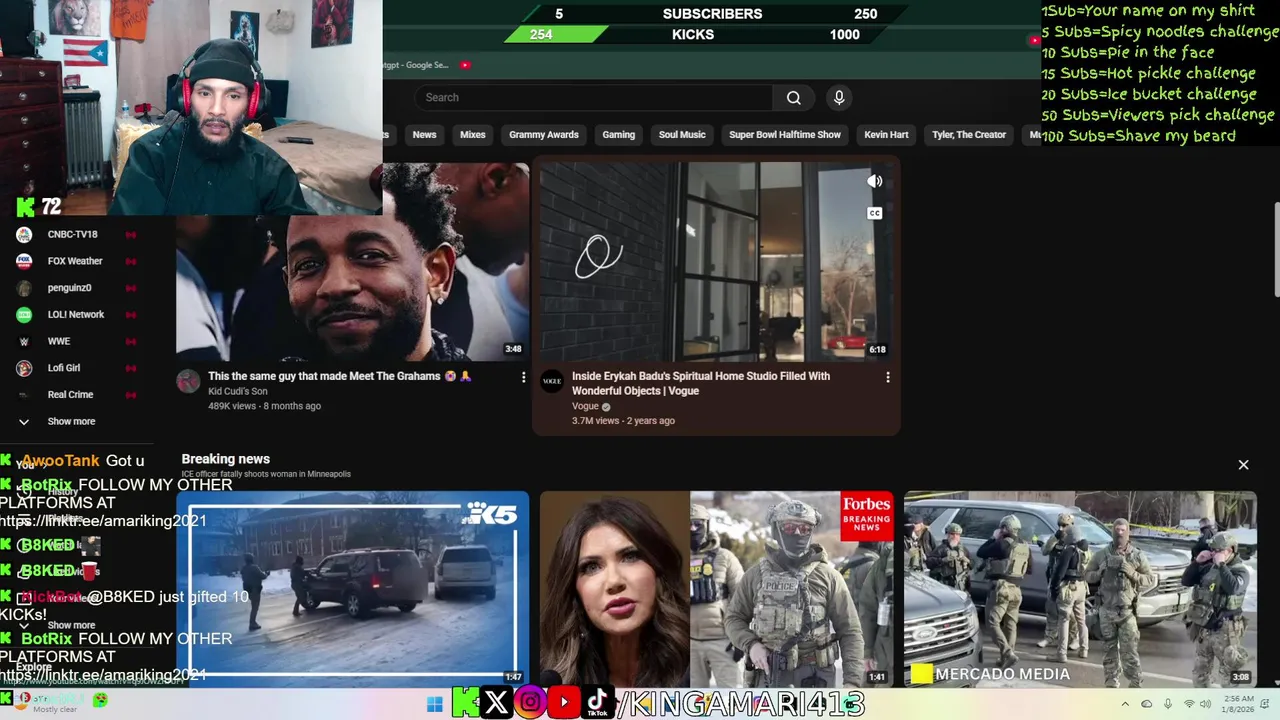
Task: Open three-dot menu for Erykah Badu video
Action: point(887,377)
